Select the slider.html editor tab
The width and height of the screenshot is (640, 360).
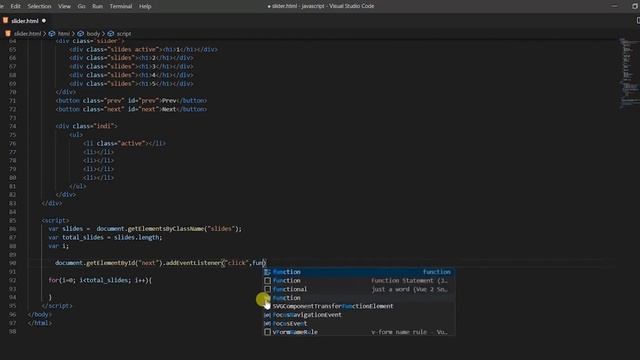point(24,21)
